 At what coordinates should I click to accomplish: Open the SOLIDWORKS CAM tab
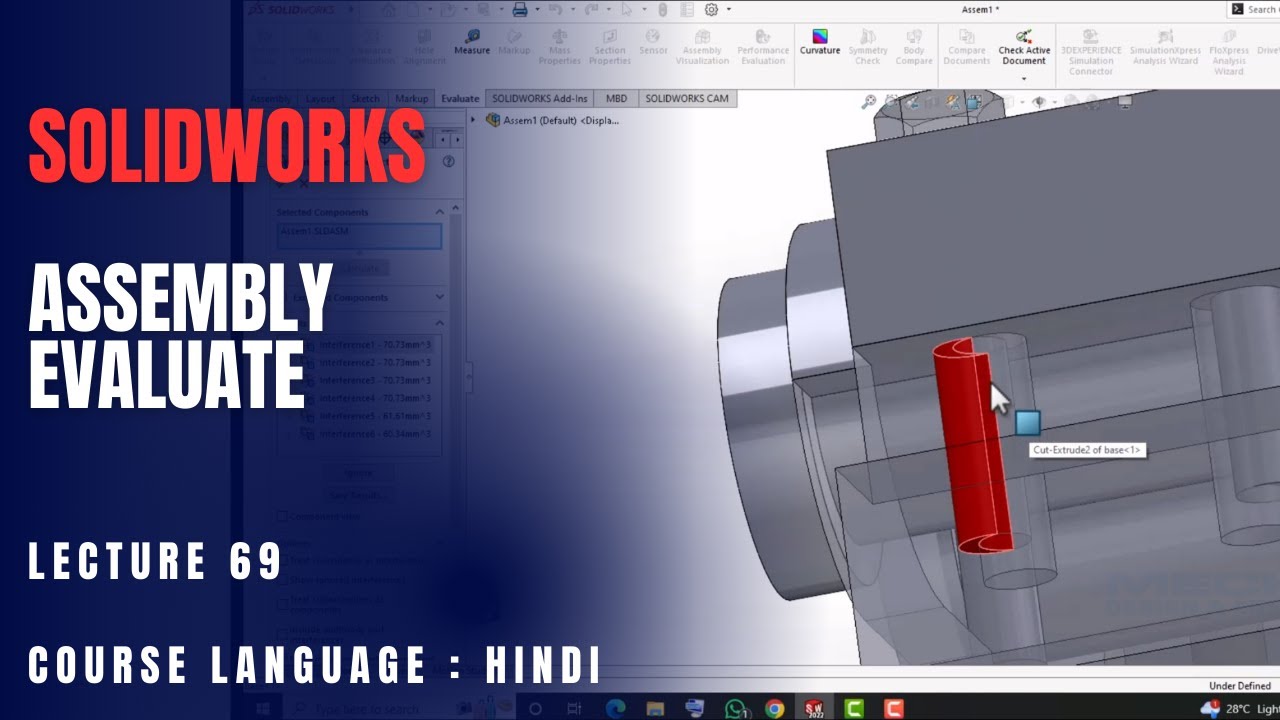[x=687, y=98]
